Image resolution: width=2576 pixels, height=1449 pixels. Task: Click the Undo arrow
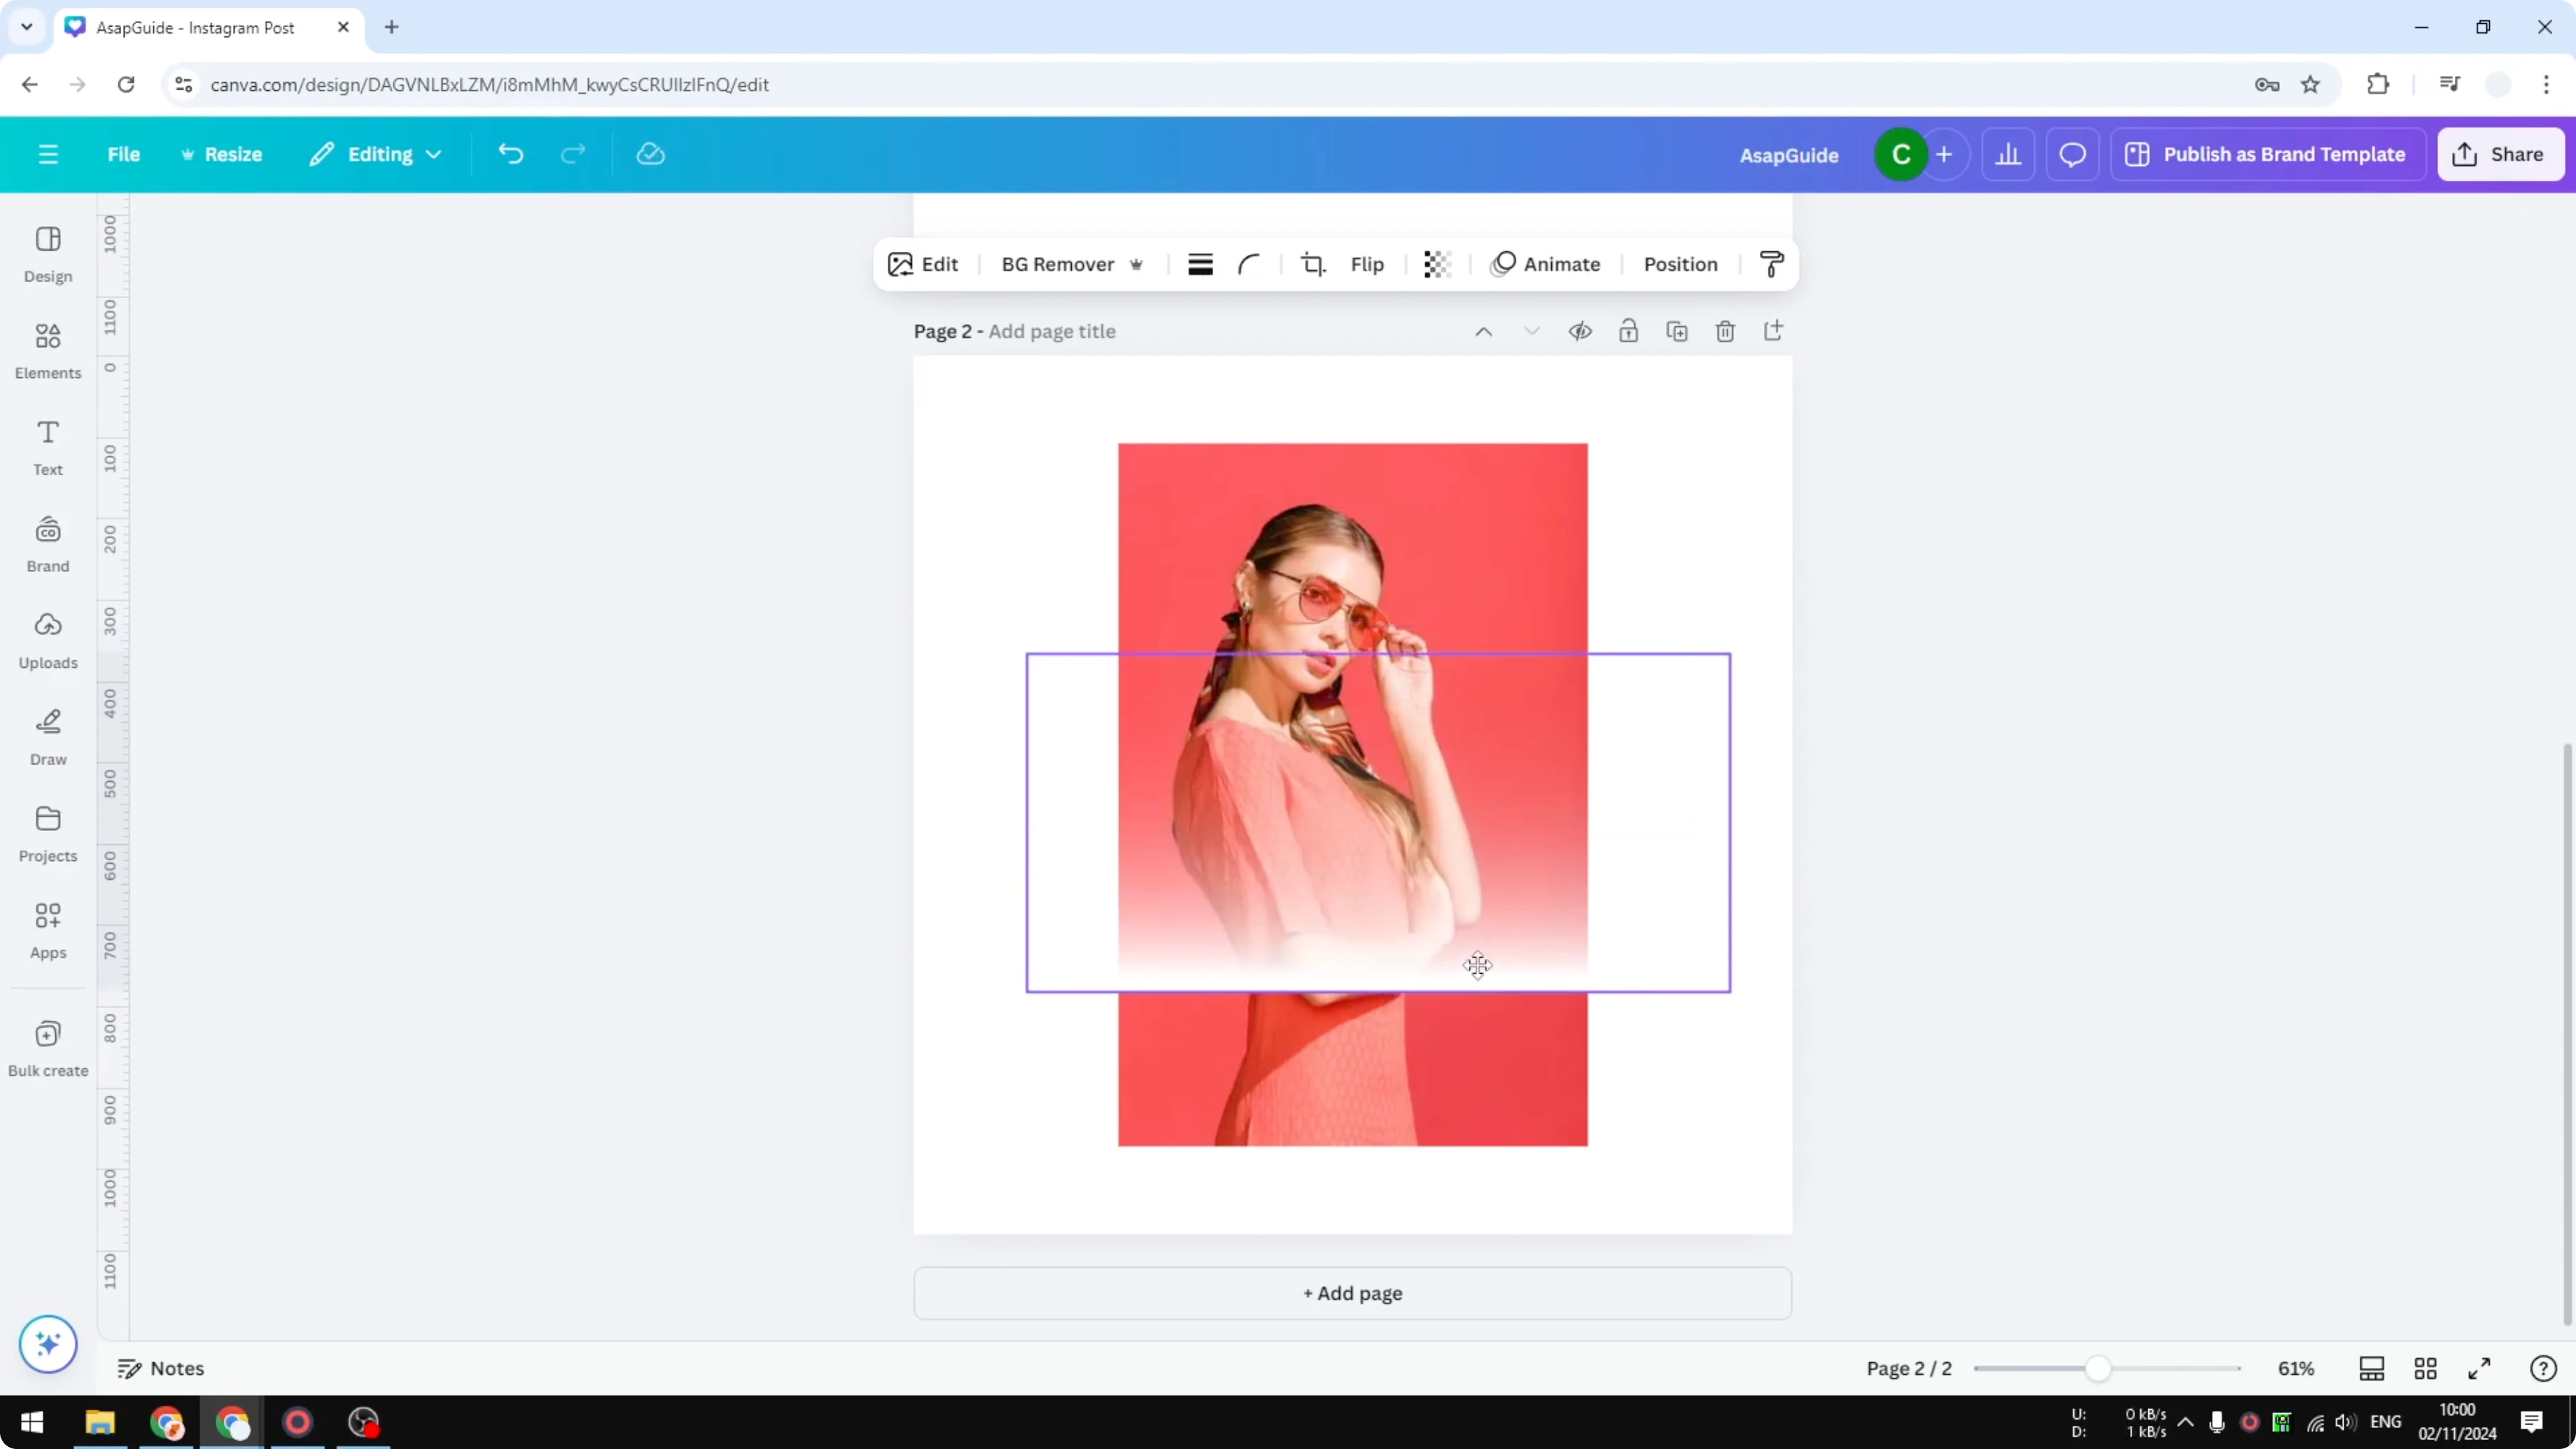tap(510, 153)
